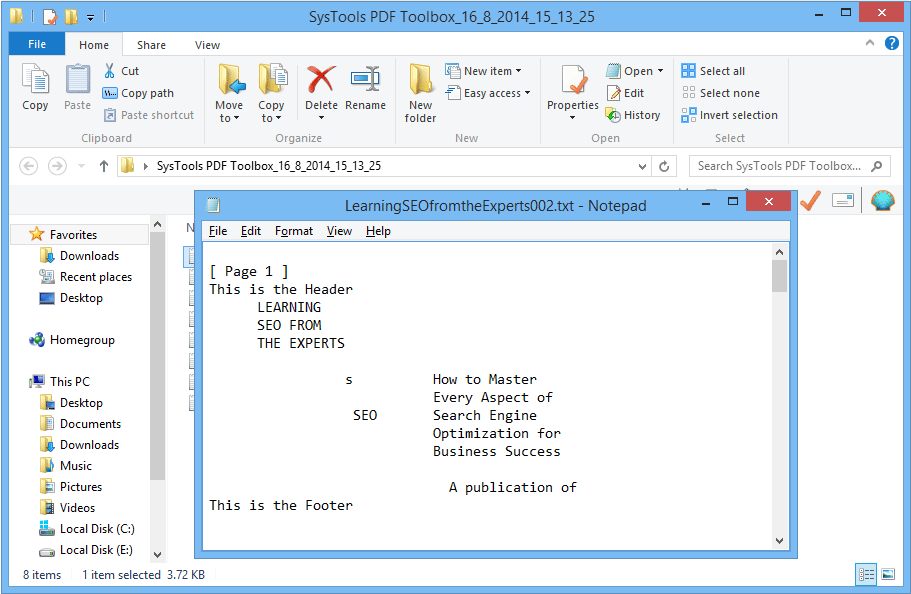Image resolution: width=911 pixels, height=594 pixels.
Task: Click the Copy icon in Clipboard group
Action: [35, 80]
